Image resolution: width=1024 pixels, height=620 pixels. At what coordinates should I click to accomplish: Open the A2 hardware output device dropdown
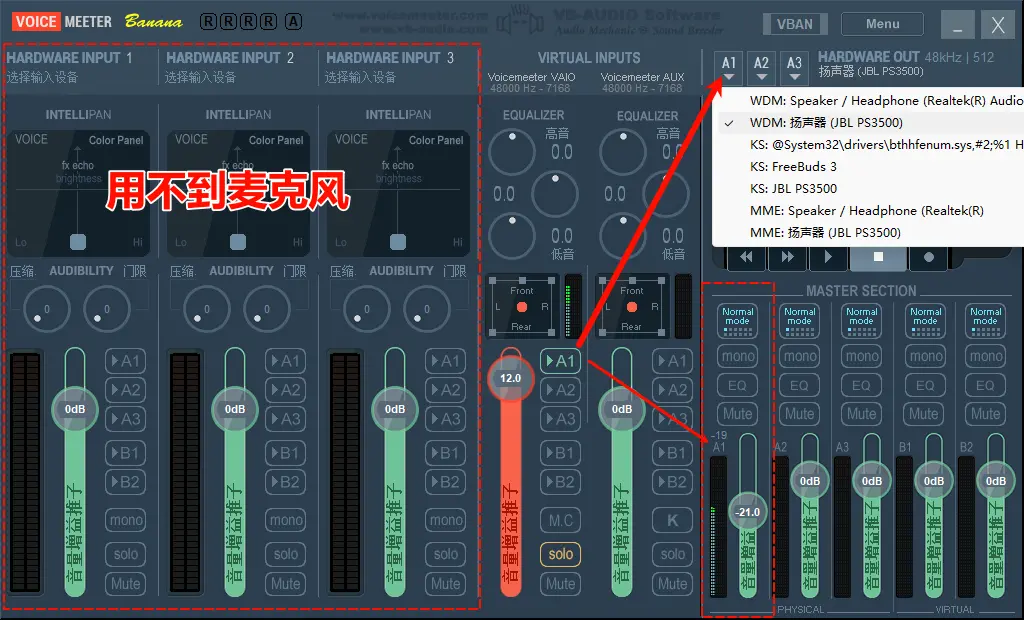[762, 67]
